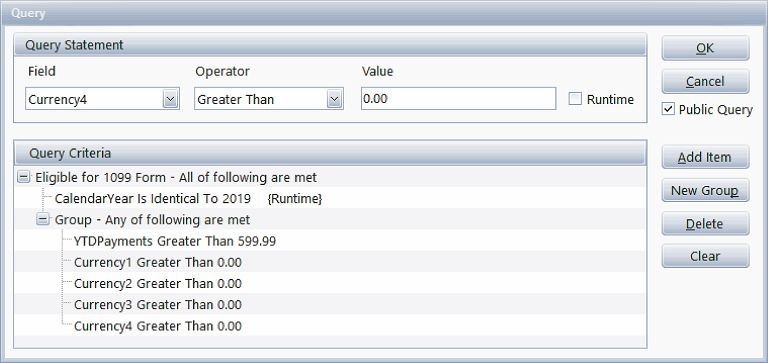Create a New Group
The width and height of the screenshot is (768, 363).
click(705, 191)
